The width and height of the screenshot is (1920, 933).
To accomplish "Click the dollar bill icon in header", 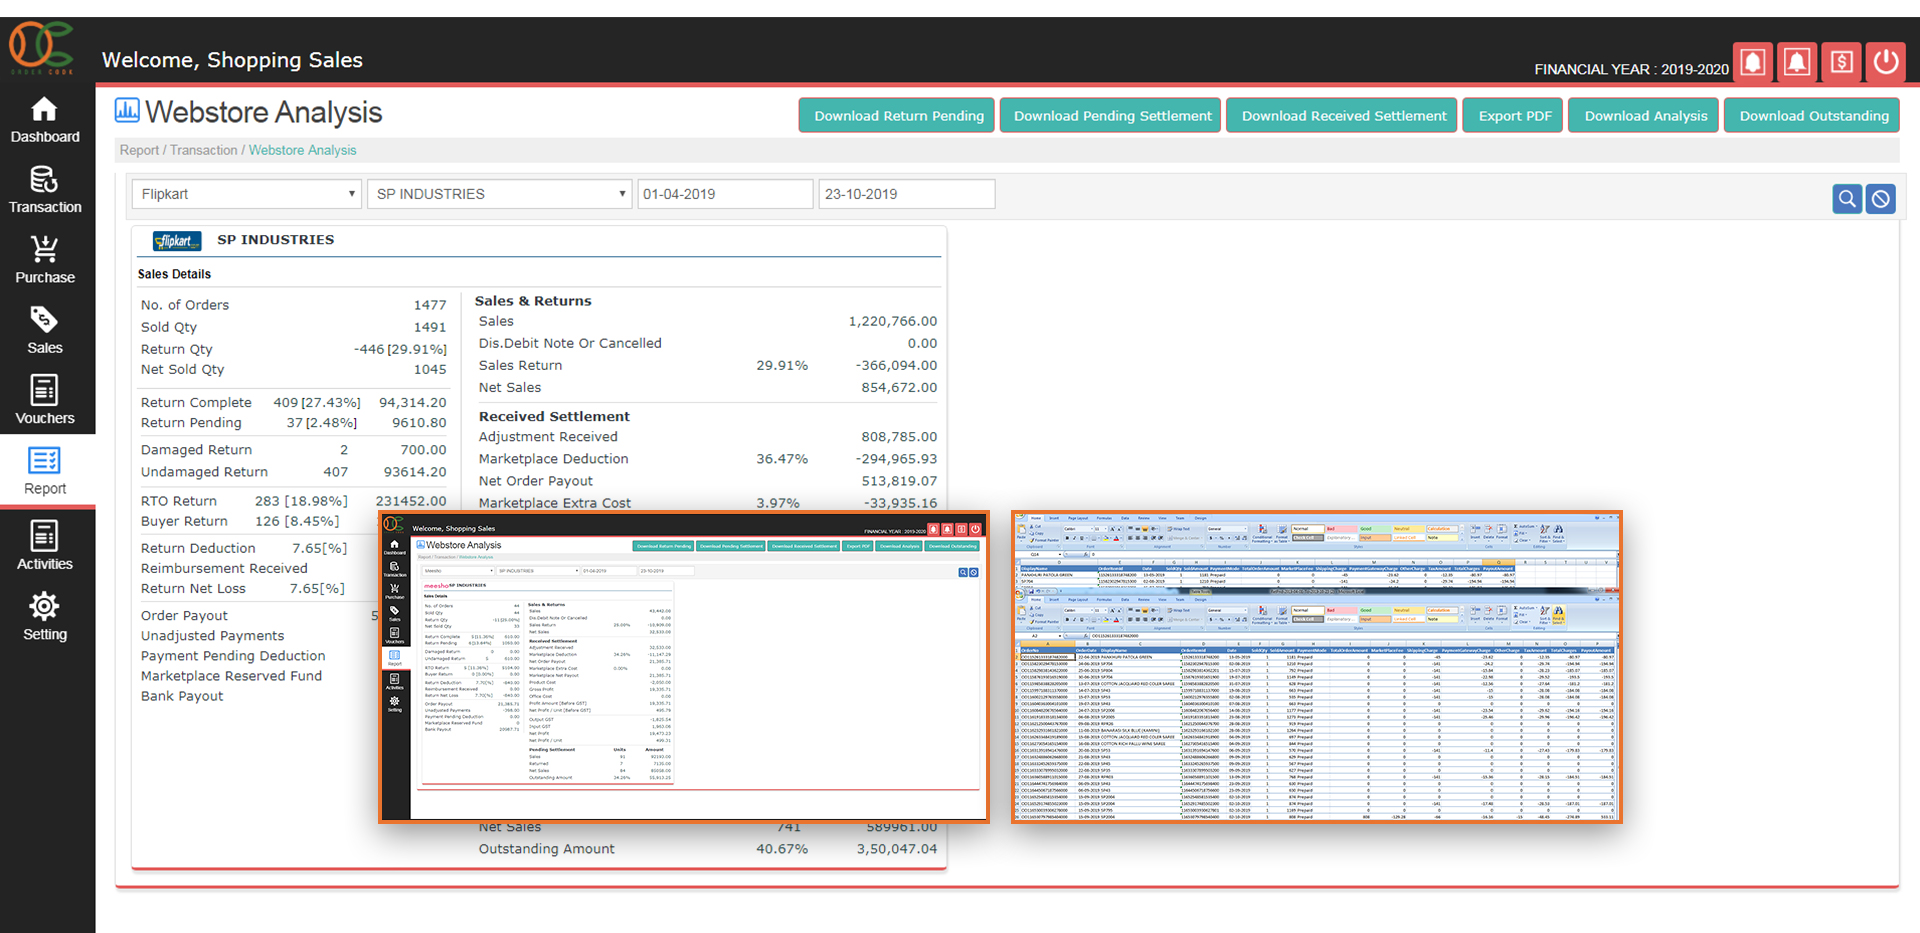I will coord(1841,62).
